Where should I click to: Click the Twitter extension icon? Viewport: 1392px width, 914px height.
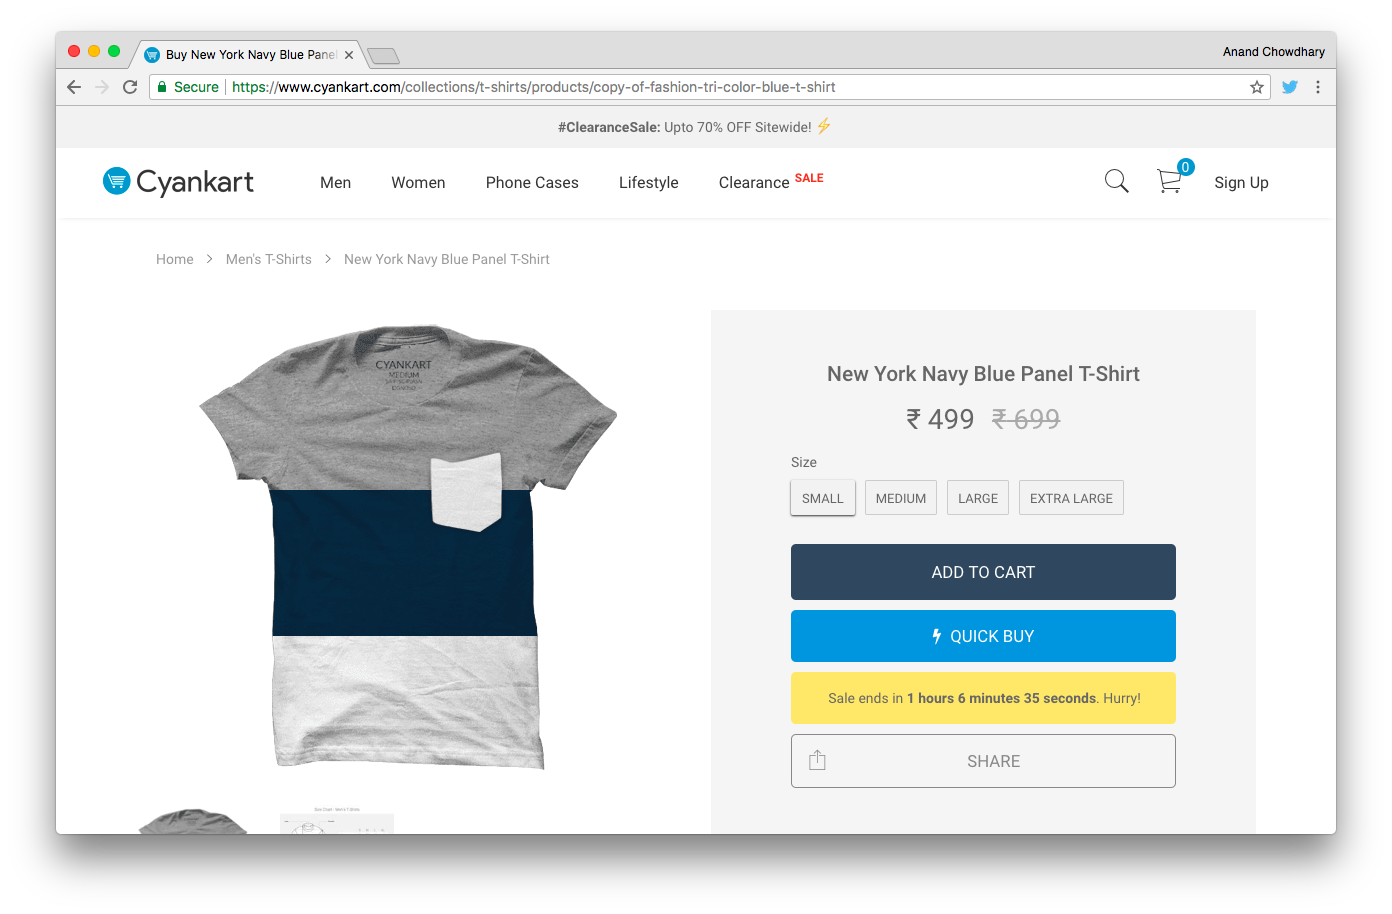click(1290, 87)
